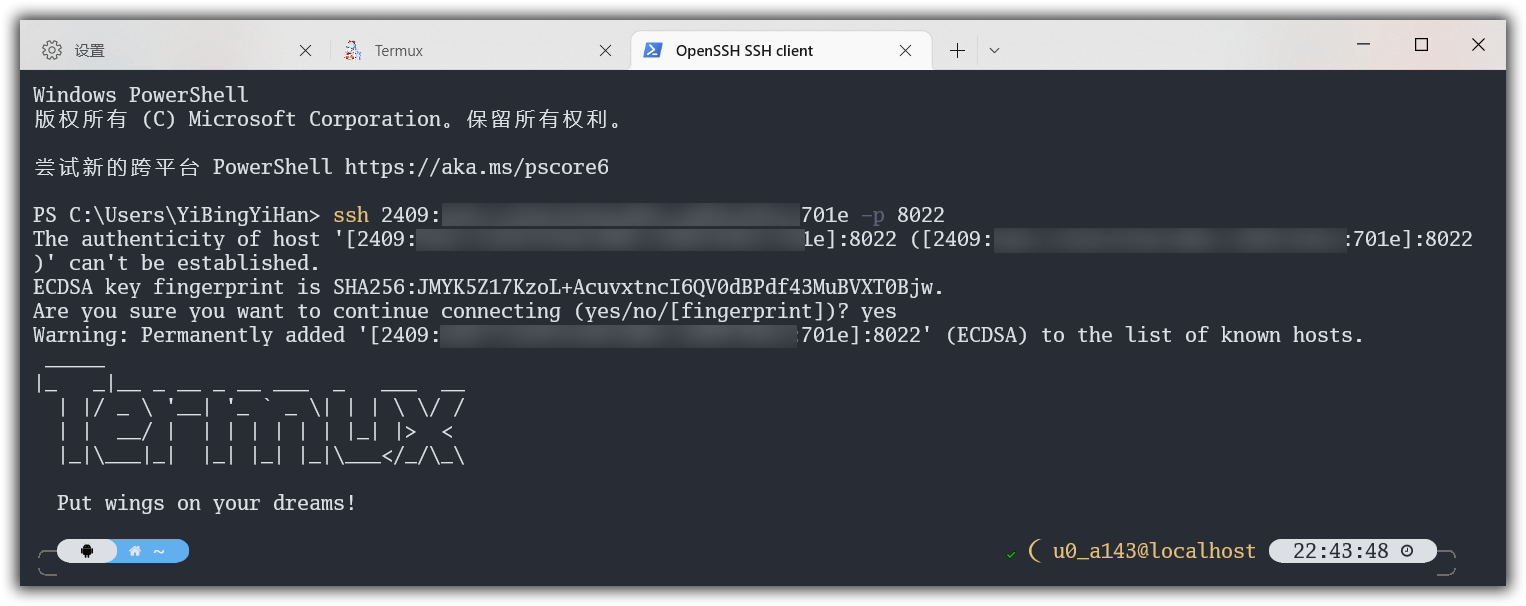Click the u0_a143@localhost prompt text

(1154, 551)
